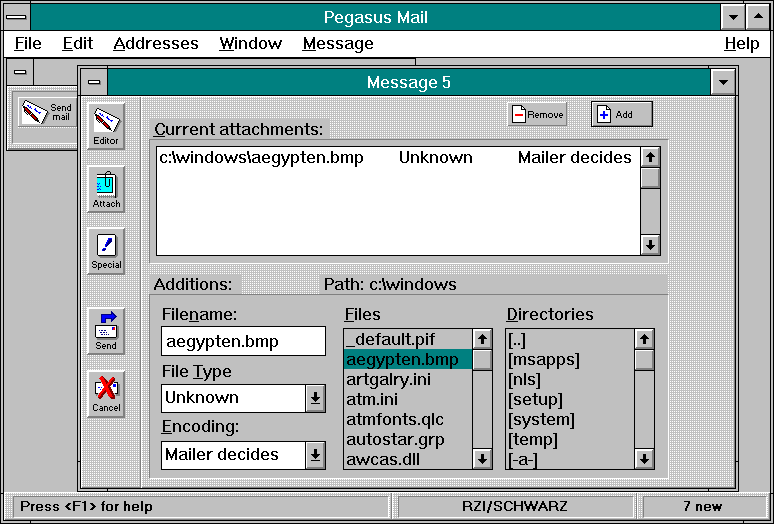Open the Help menu
The image size is (774, 524).
coord(741,43)
